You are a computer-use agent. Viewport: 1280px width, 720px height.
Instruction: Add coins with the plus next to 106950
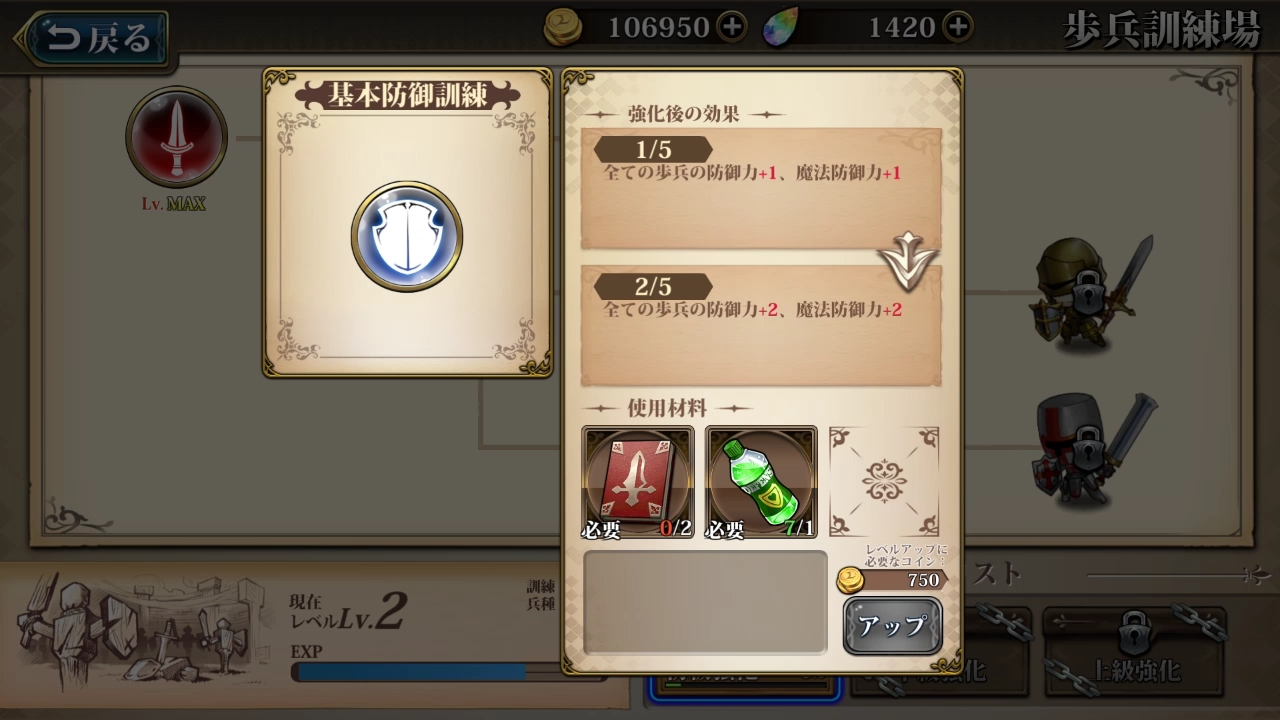tap(732, 27)
